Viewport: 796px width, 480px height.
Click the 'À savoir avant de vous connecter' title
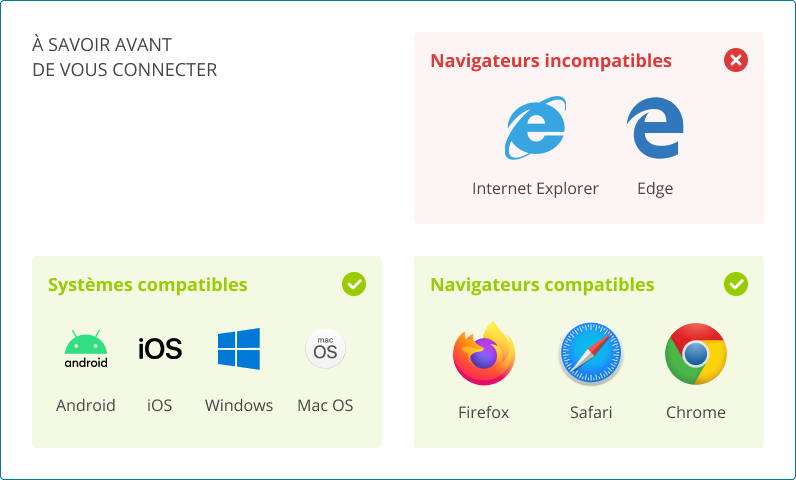pos(125,57)
